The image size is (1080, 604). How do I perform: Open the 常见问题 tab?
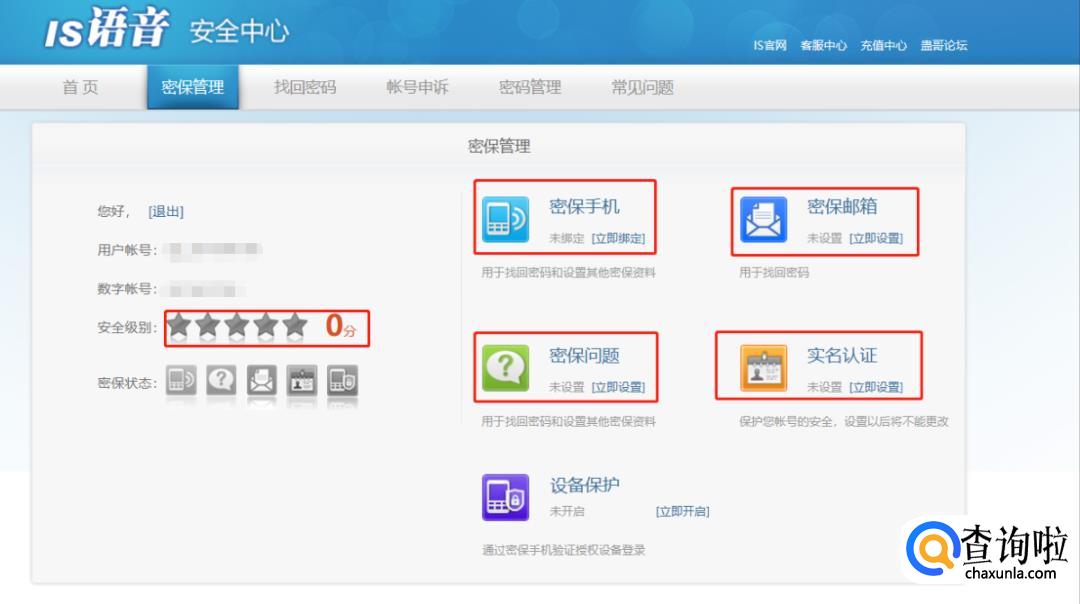[642, 88]
